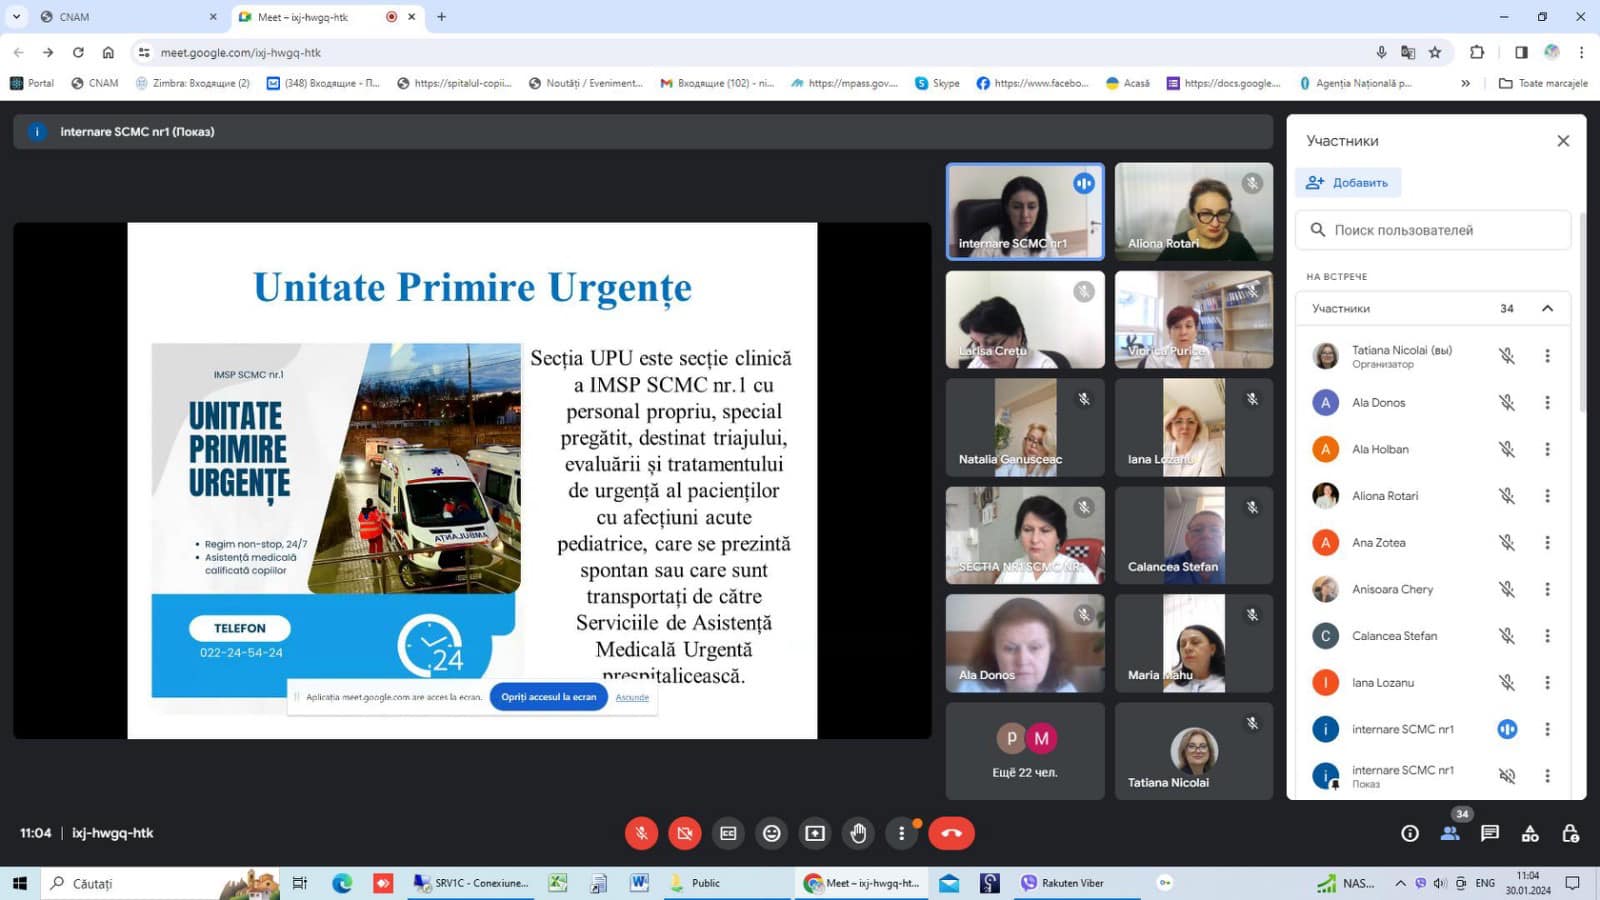This screenshot has height=900, width=1600.
Task: Click the present screen icon
Action: [815, 833]
